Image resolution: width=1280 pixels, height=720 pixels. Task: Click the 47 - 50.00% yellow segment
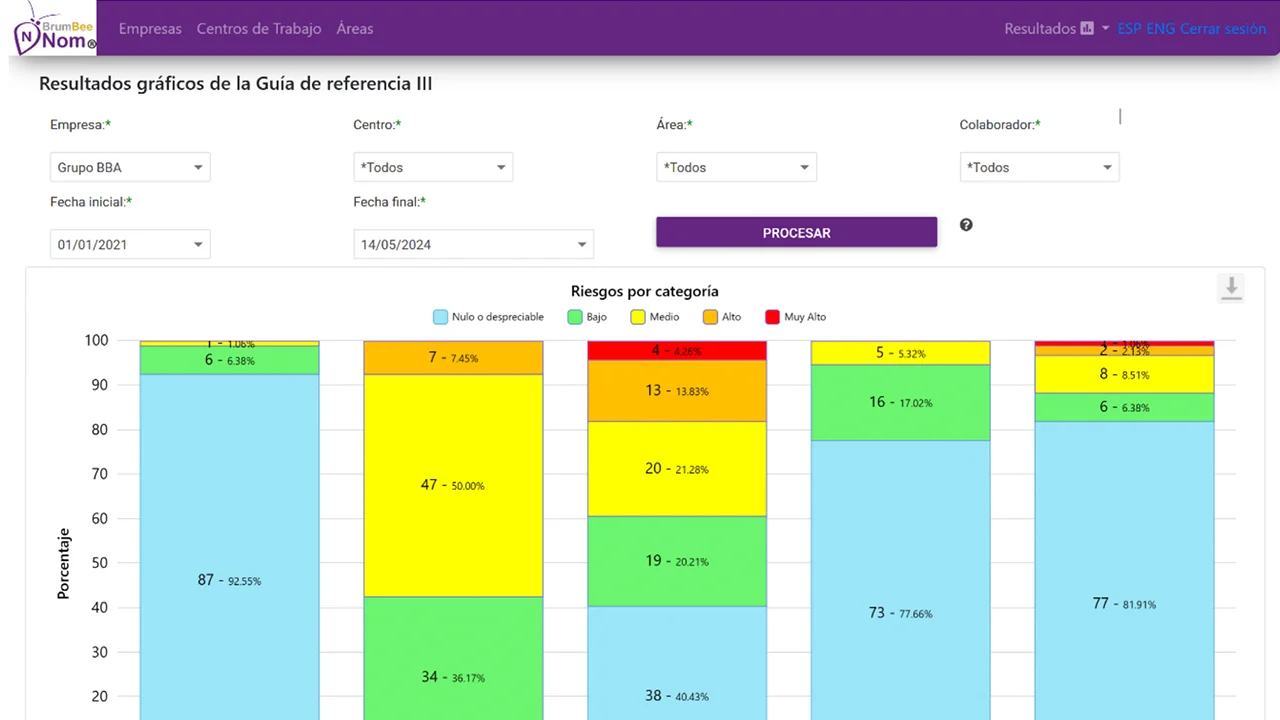click(x=453, y=485)
